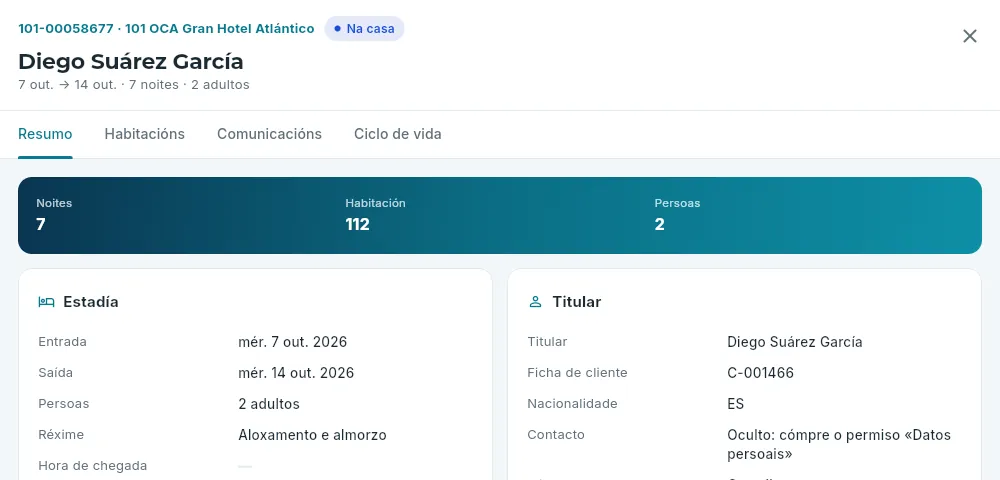
Task: Select the guest name heading Diego Suárez García
Action: point(131,62)
